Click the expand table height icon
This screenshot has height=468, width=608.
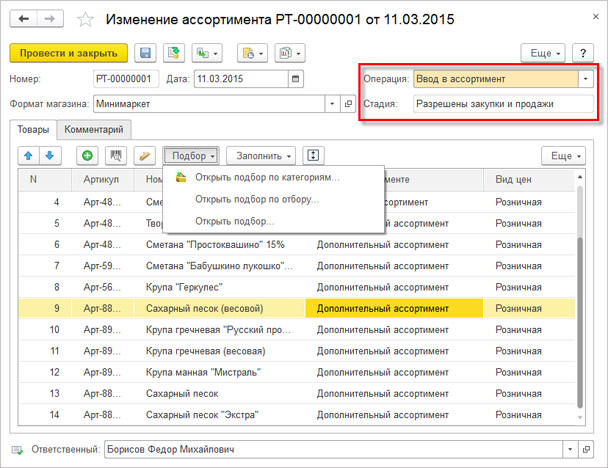(x=313, y=155)
